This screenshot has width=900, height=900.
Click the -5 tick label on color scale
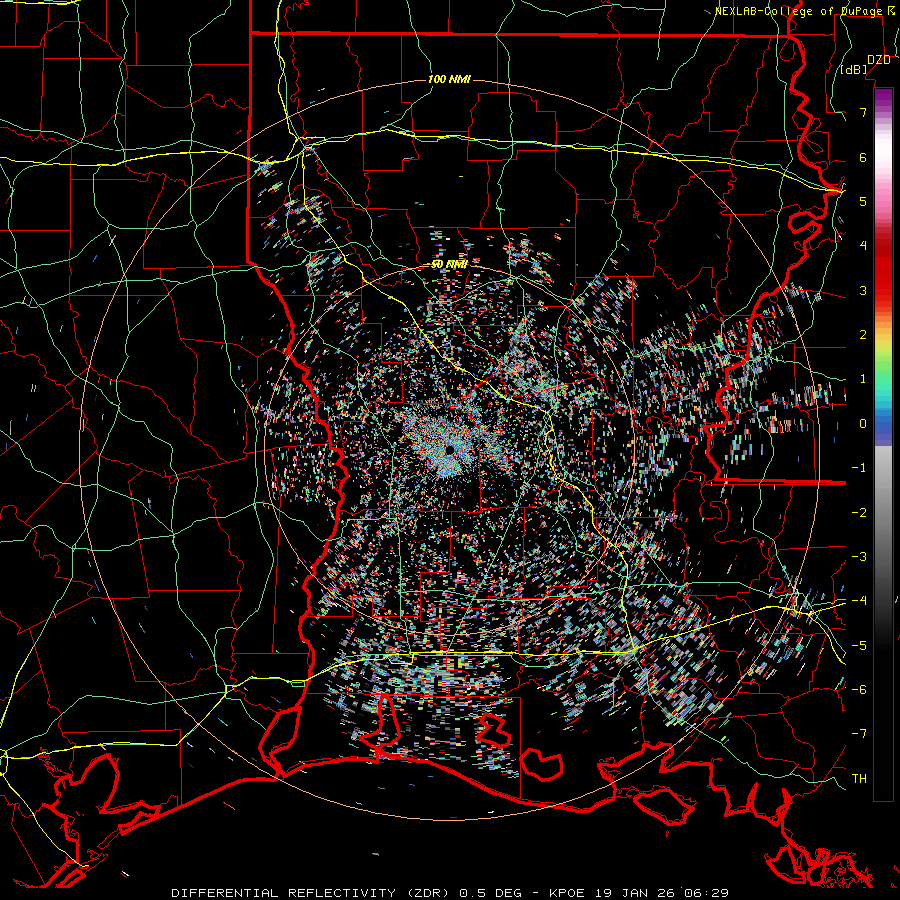[x=859, y=646]
